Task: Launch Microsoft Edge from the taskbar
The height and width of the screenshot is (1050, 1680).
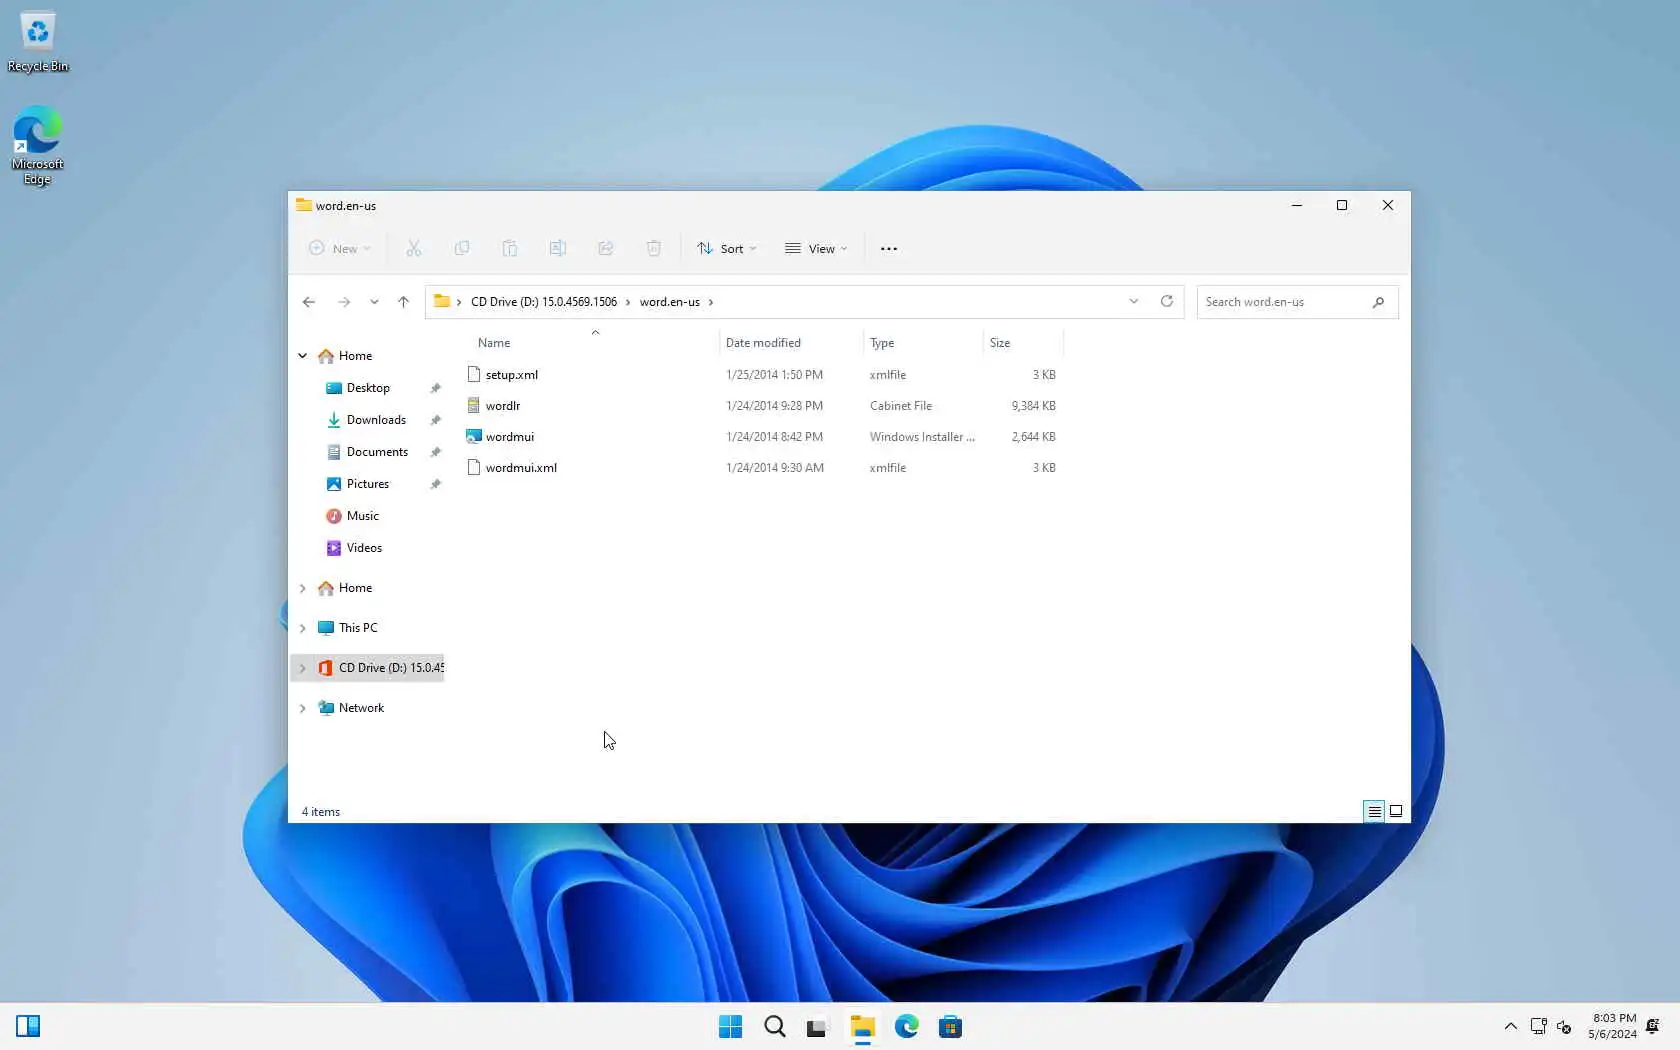Action: pos(907,1027)
